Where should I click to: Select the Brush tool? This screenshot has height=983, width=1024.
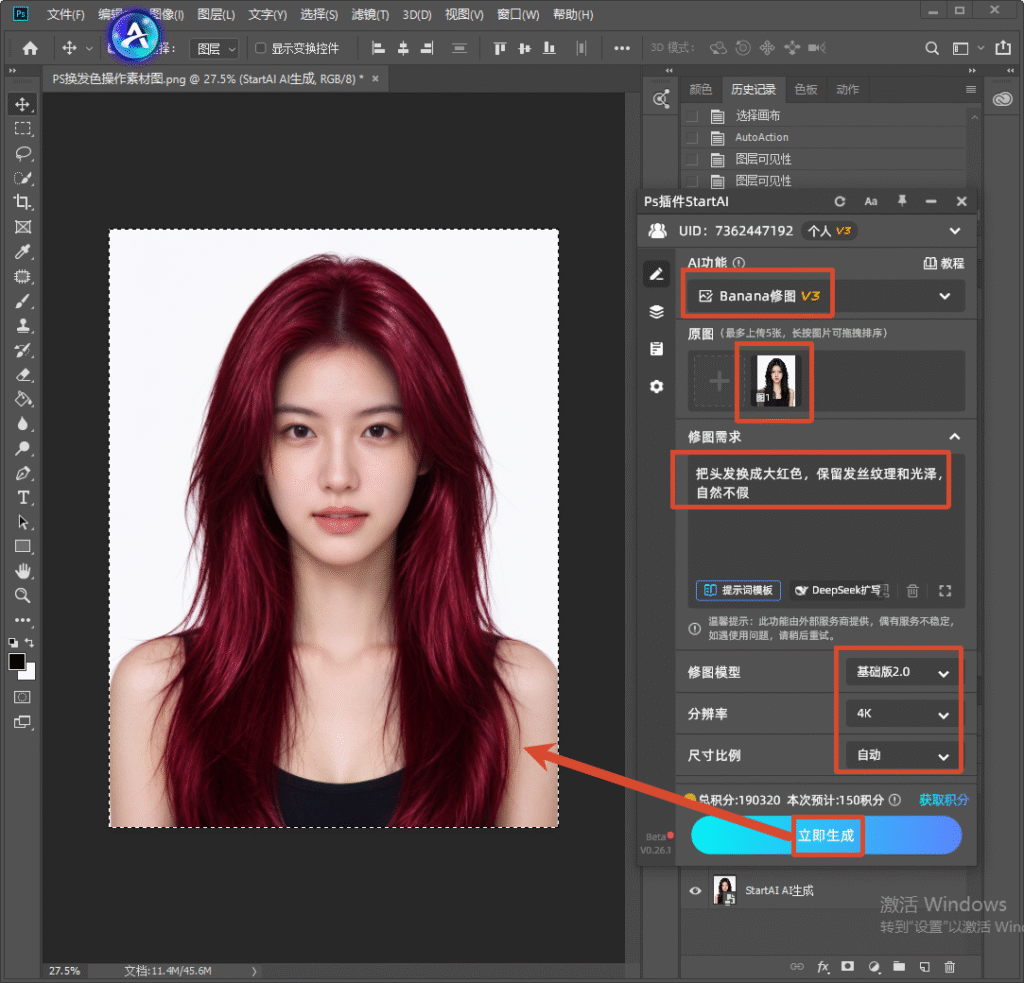[22, 301]
